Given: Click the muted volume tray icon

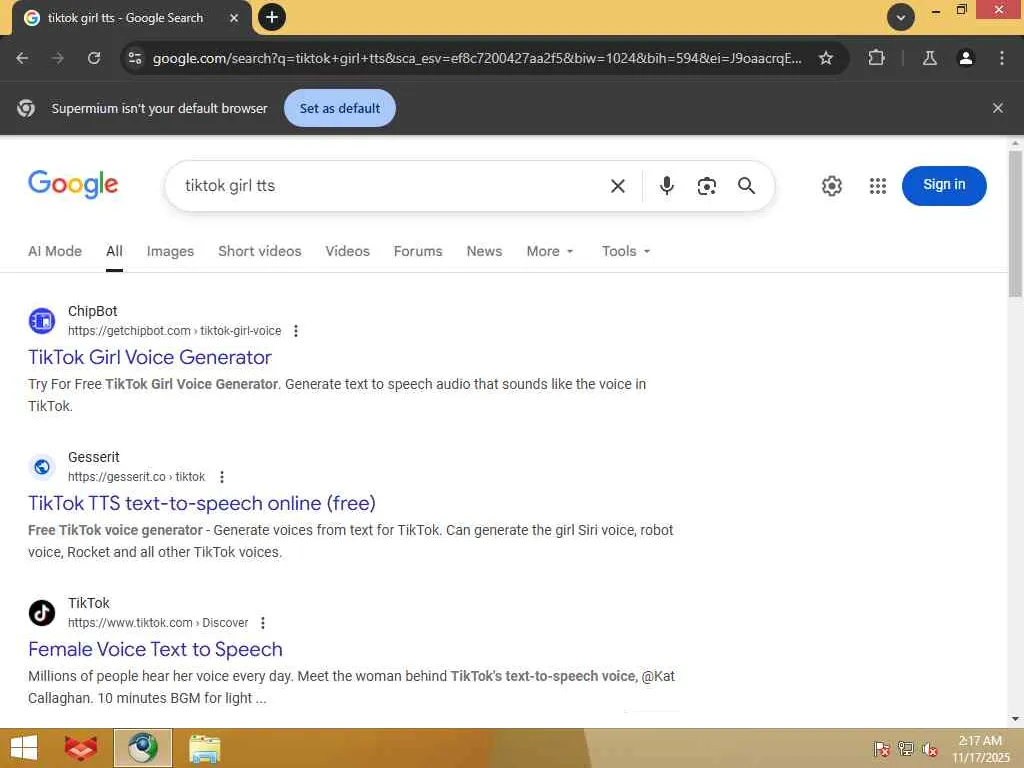Looking at the screenshot, I should [929, 749].
